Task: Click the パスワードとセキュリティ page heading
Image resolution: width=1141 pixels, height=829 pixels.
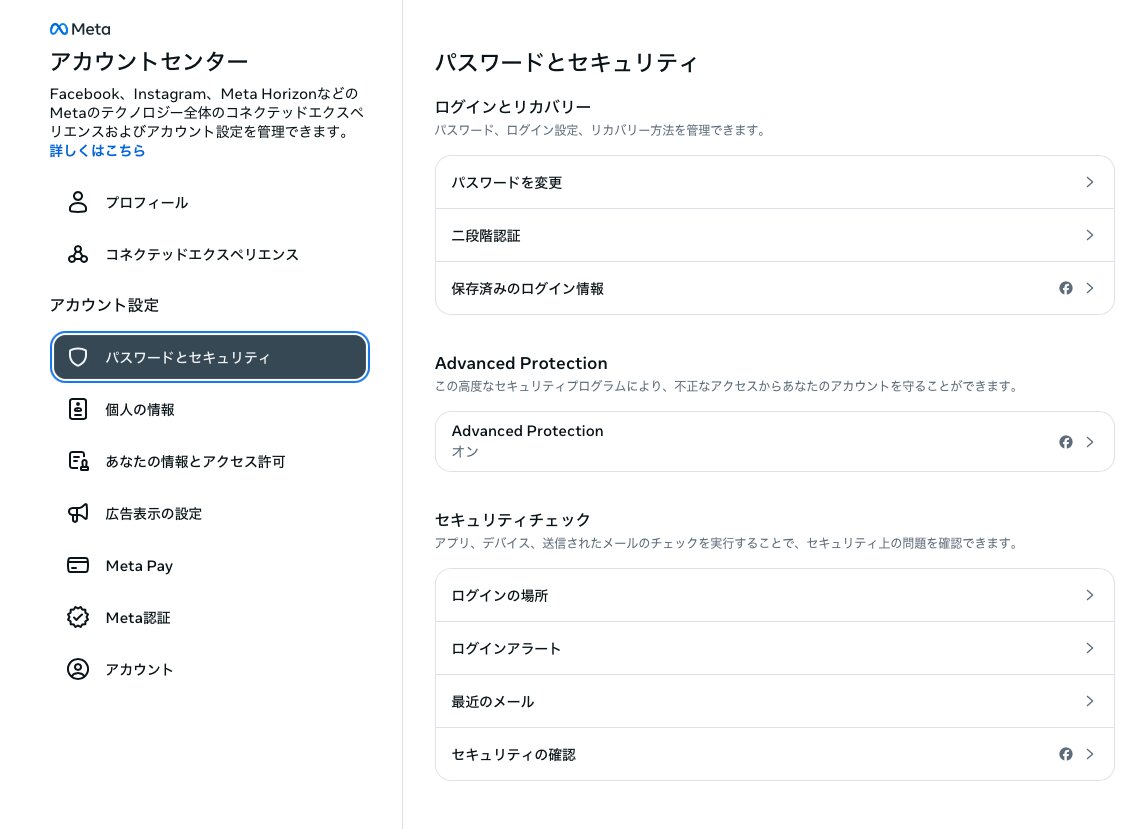Action: (566, 63)
